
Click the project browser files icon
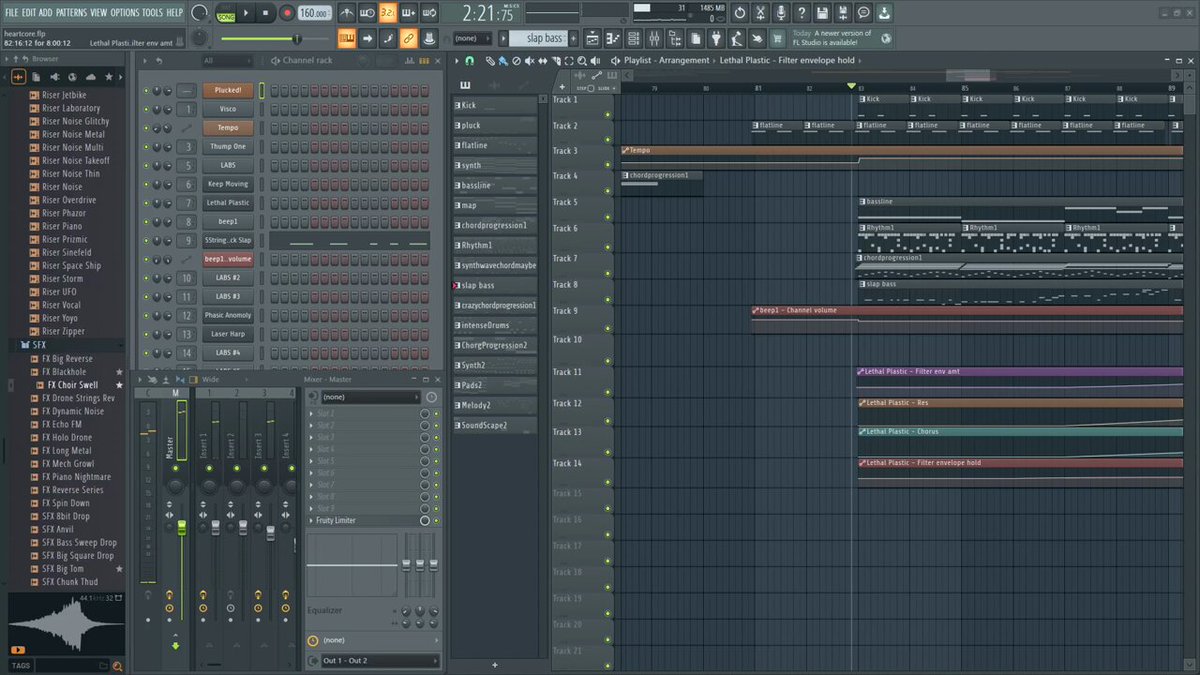tap(697, 38)
